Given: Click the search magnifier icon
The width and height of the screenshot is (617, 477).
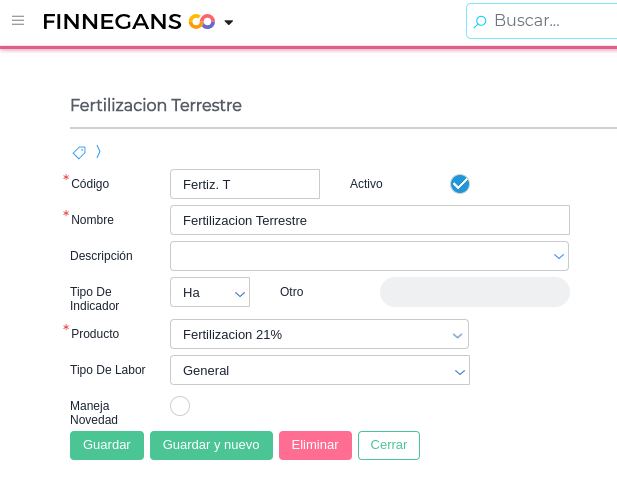Looking at the screenshot, I should click(x=480, y=21).
